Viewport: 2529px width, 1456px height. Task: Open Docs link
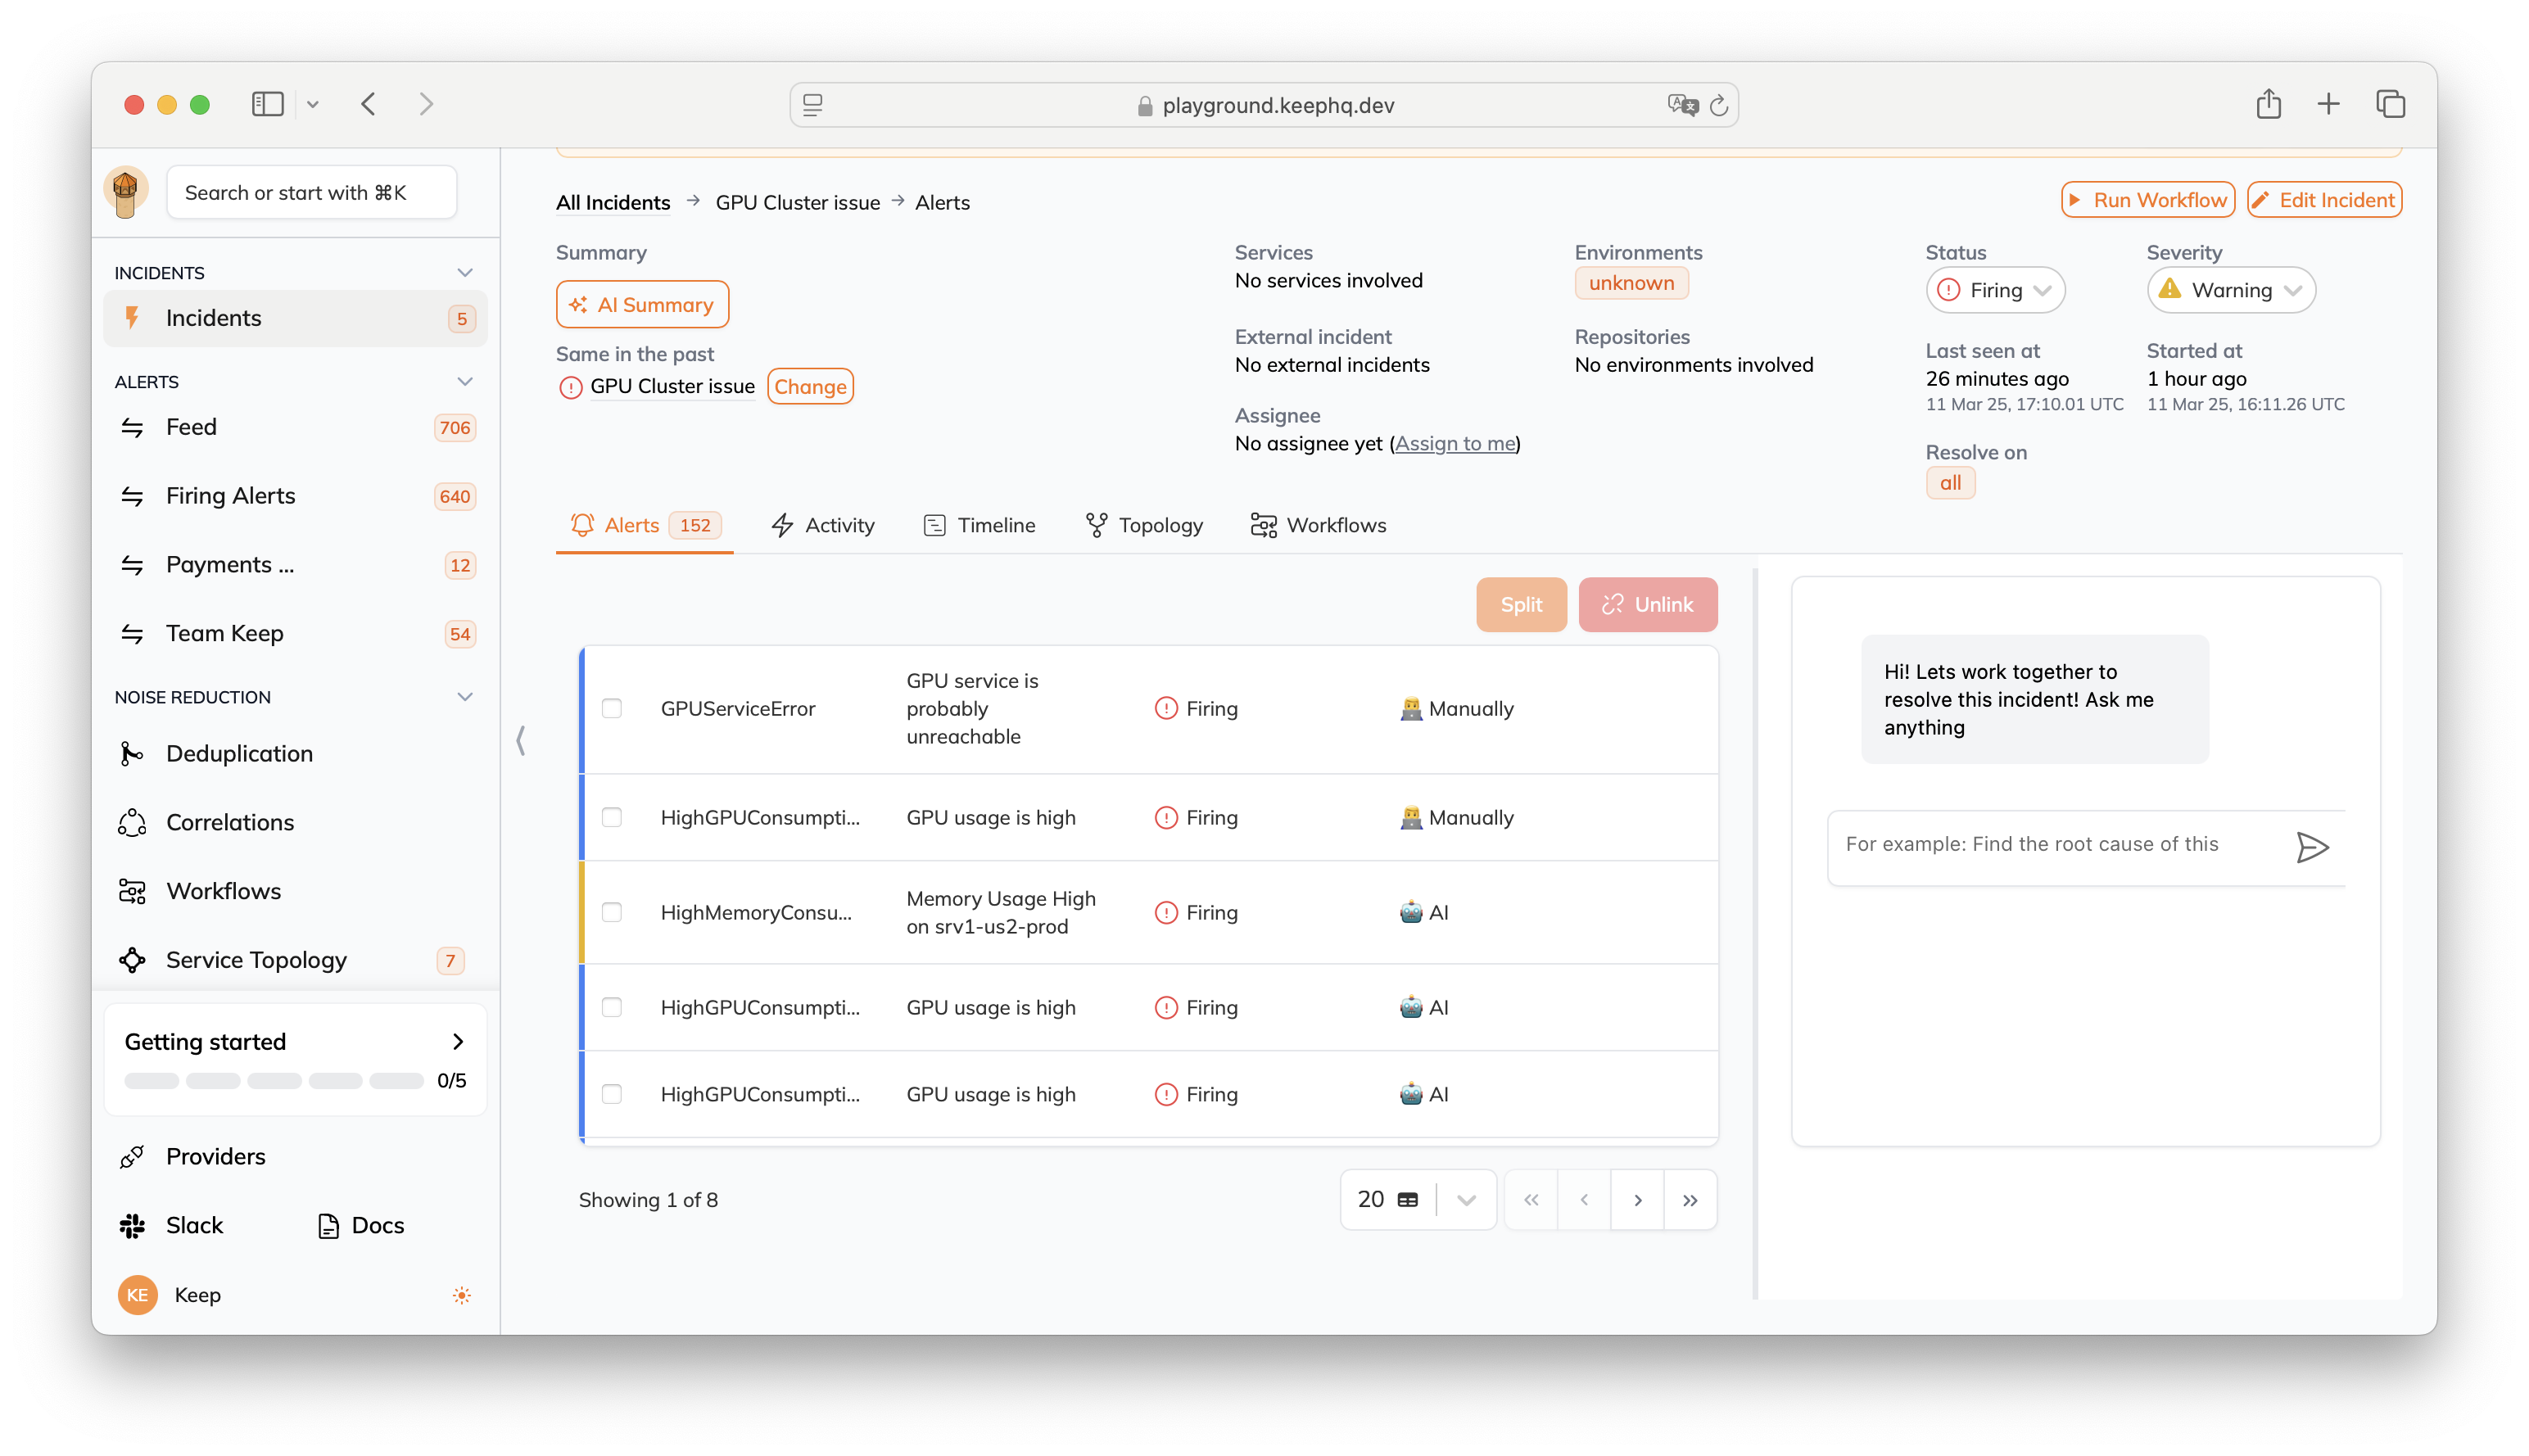[361, 1226]
